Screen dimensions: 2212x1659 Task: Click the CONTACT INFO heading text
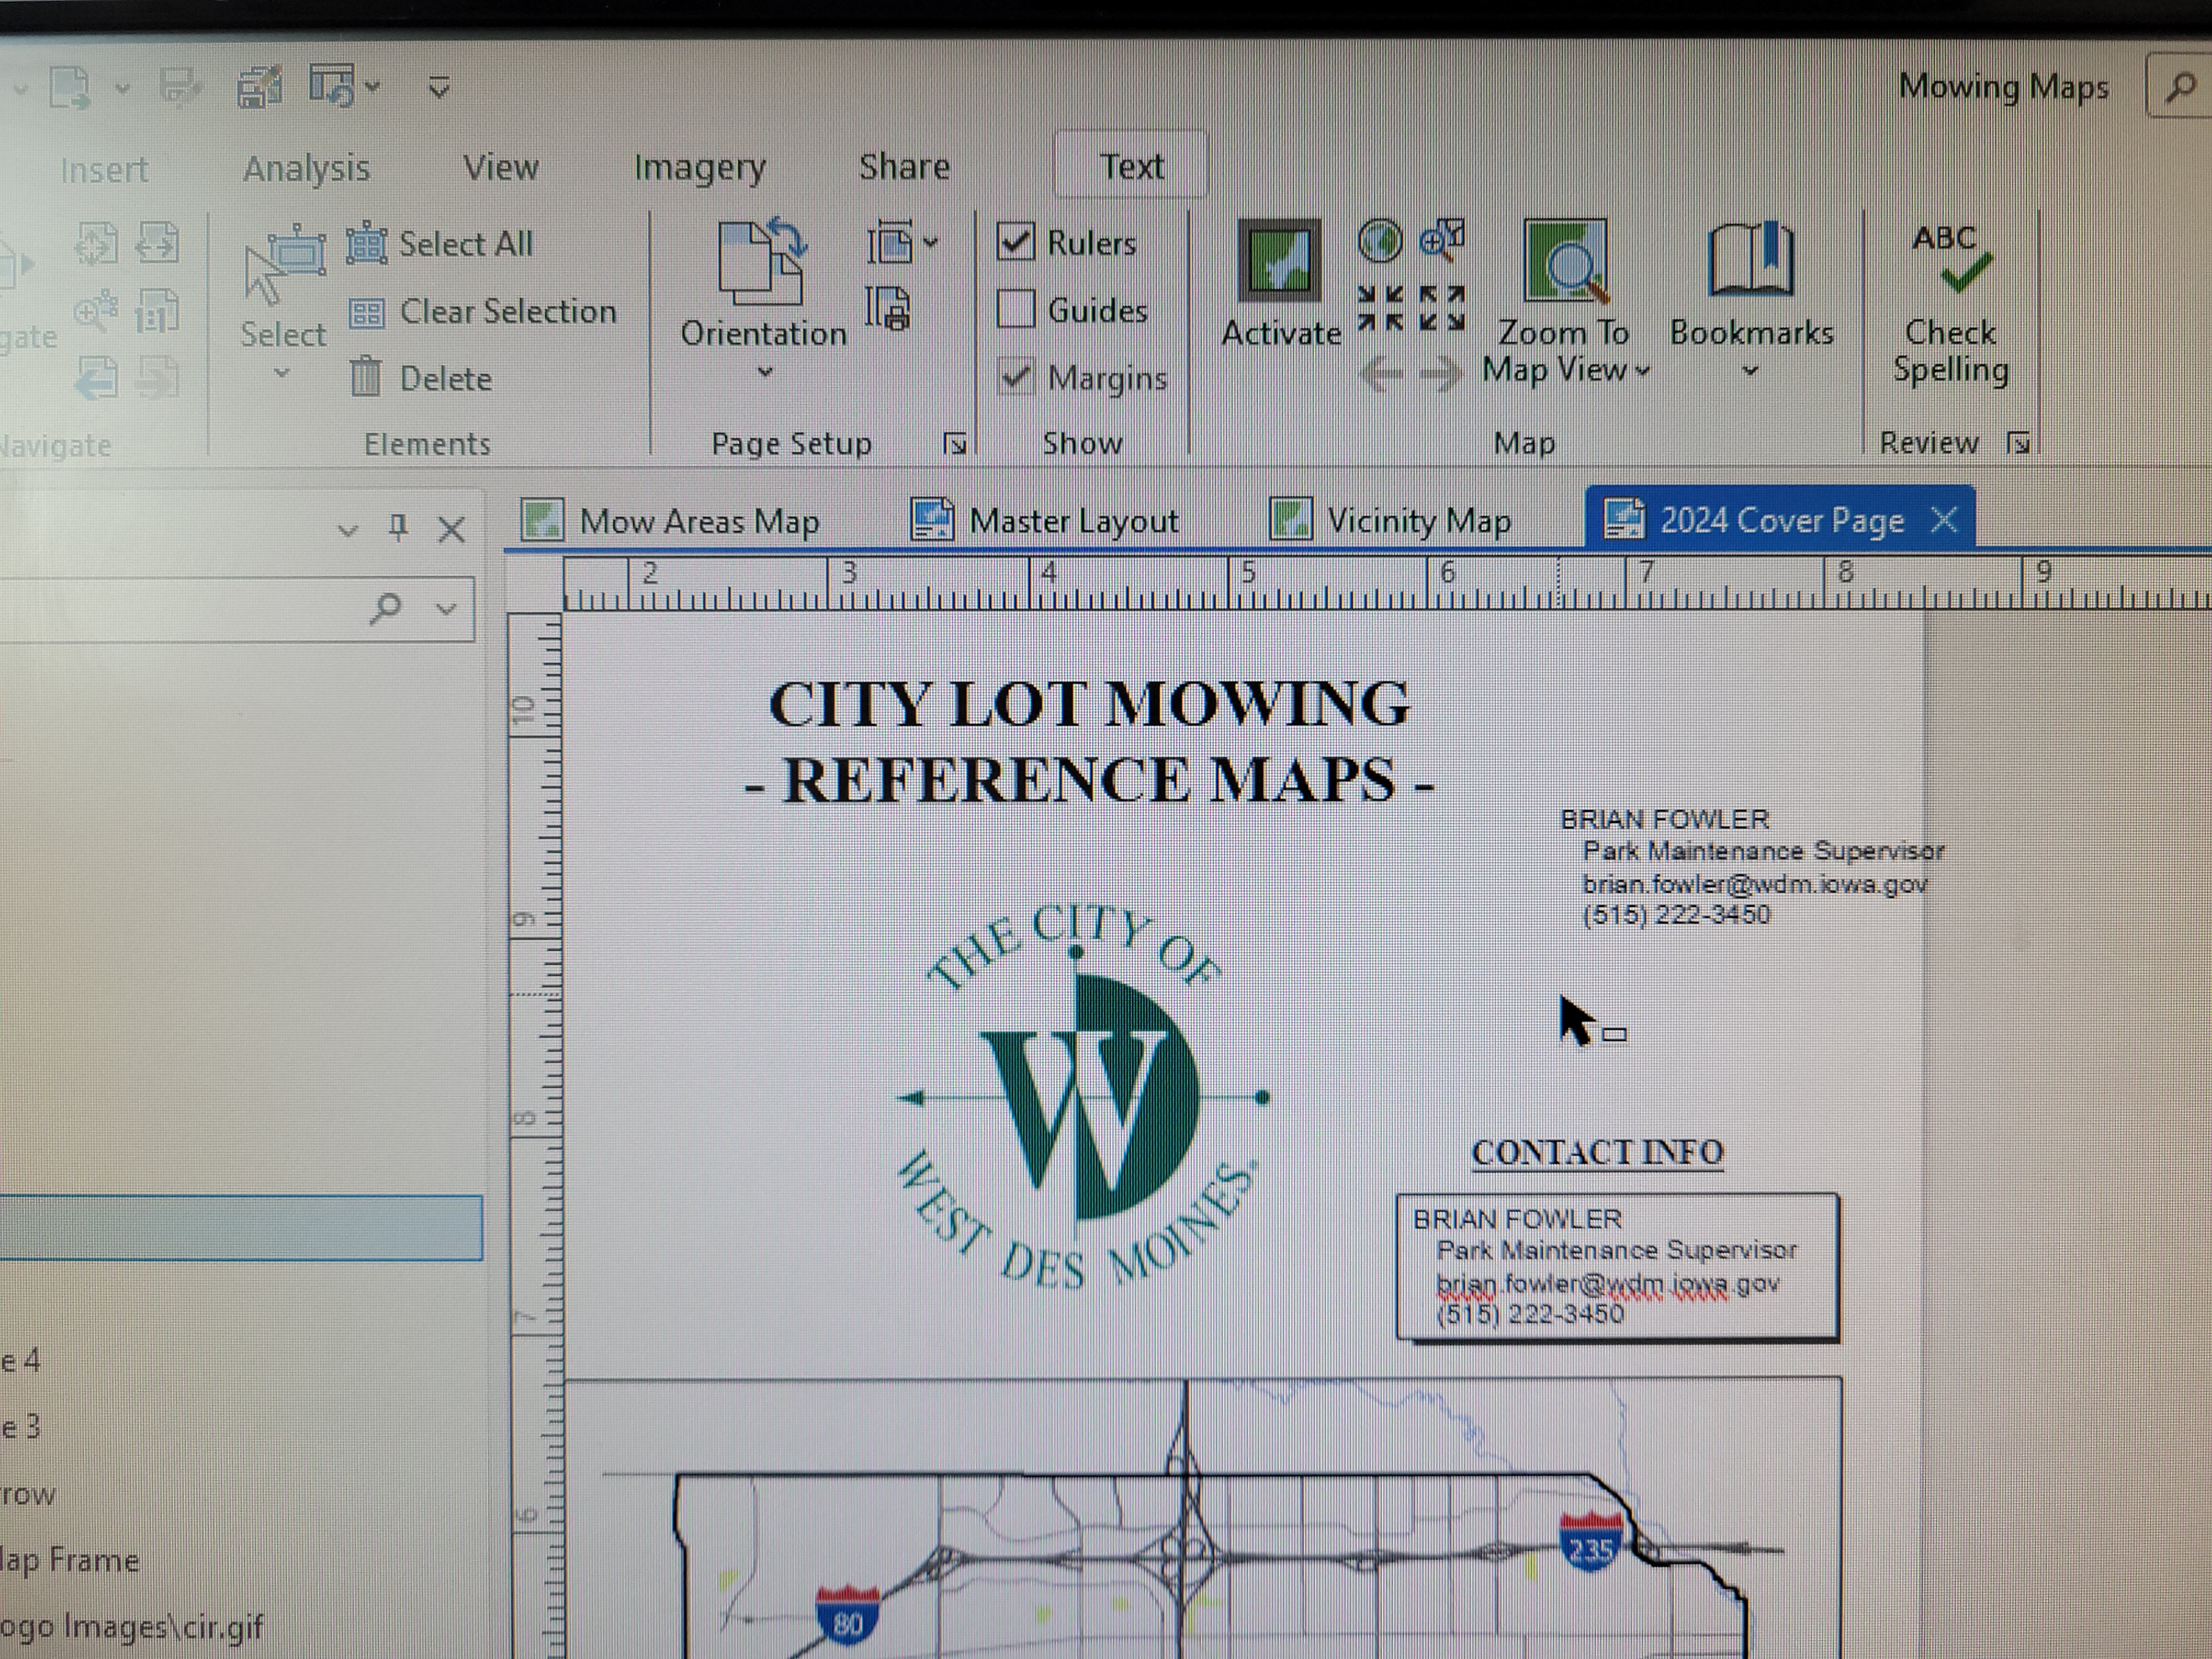tap(1597, 1153)
